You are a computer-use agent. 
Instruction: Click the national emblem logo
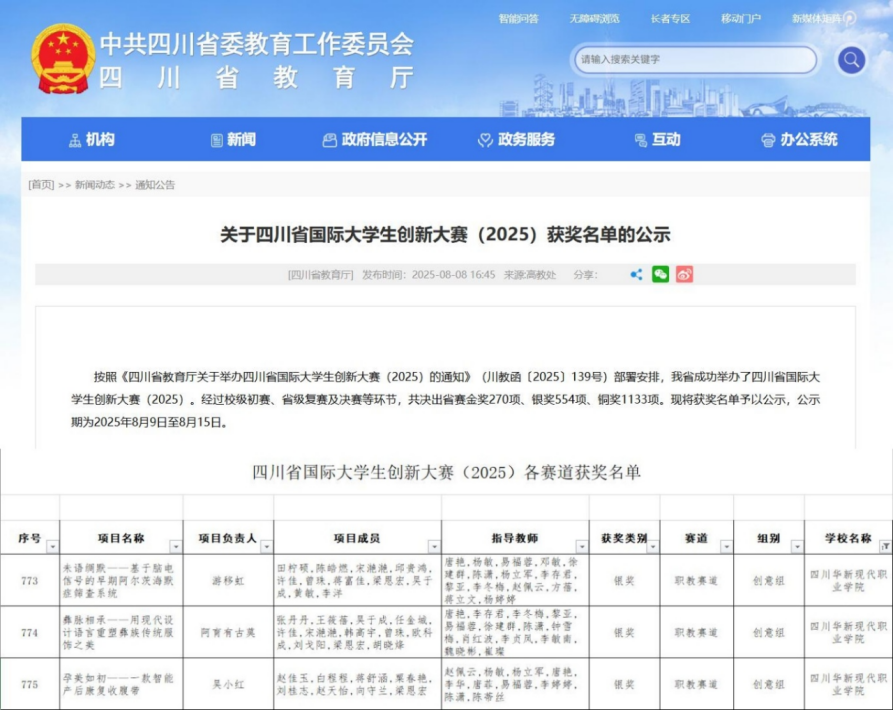pyautogui.click(x=62, y=58)
